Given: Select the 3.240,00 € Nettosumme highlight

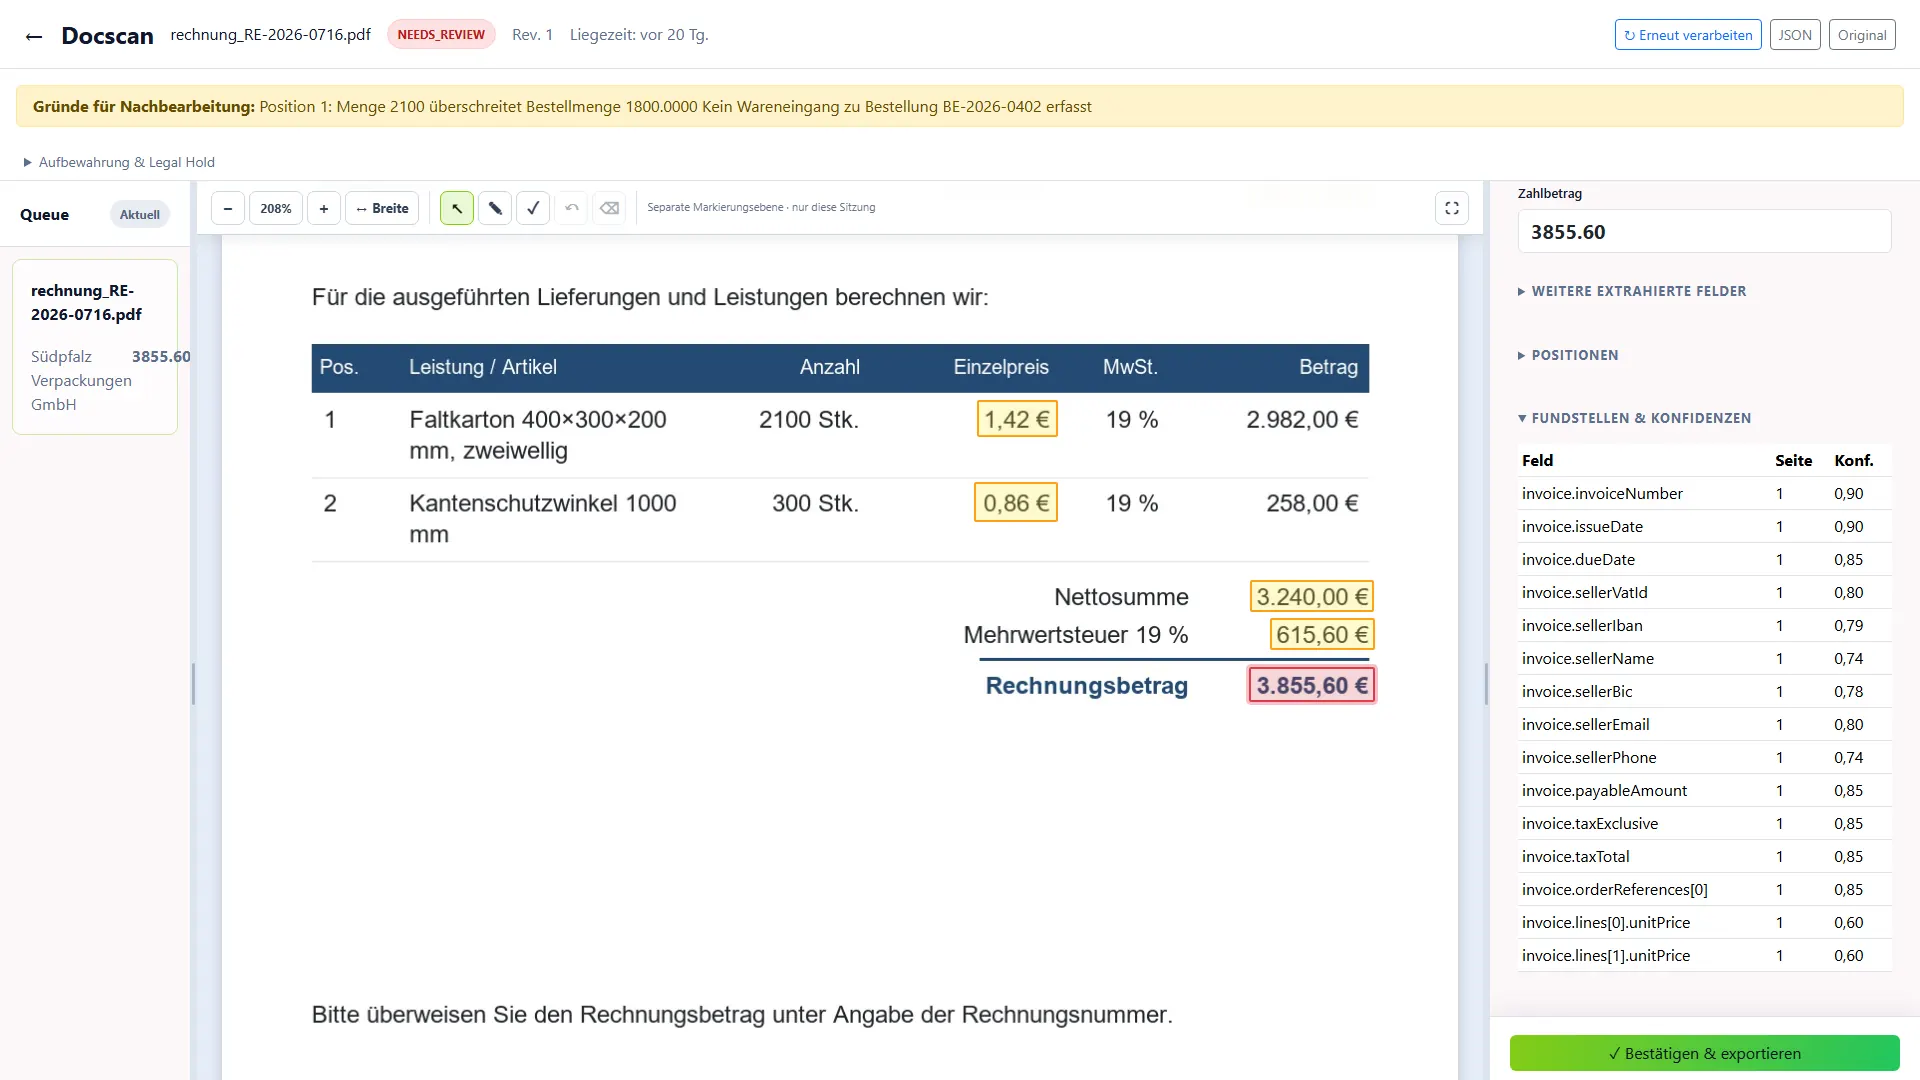Looking at the screenshot, I should tap(1312, 597).
